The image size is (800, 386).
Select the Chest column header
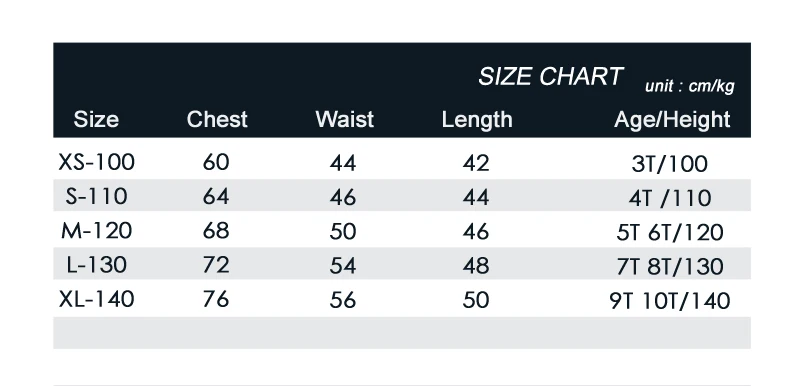coord(217,119)
